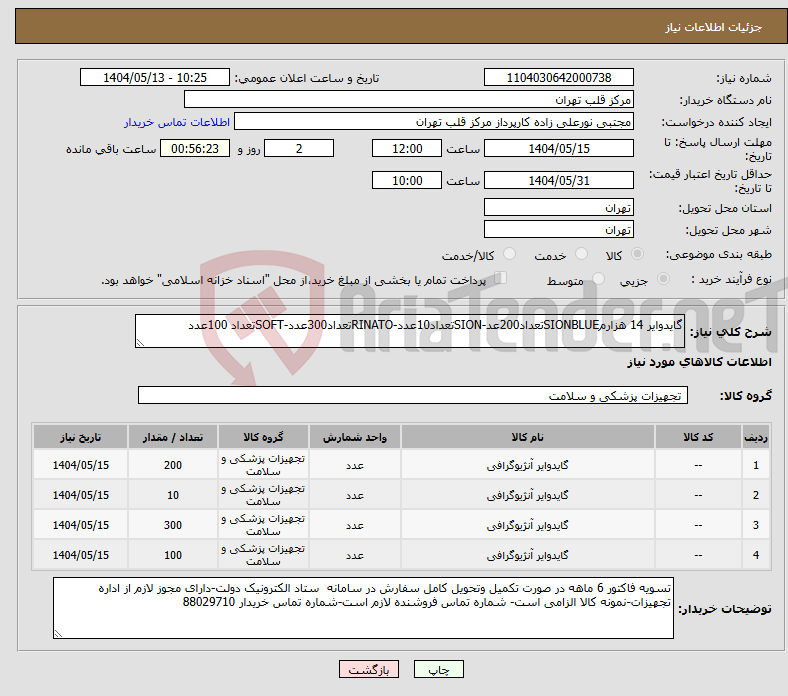Click the چاپ print button
The width and height of the screenshot is (788, 696).
439,669
